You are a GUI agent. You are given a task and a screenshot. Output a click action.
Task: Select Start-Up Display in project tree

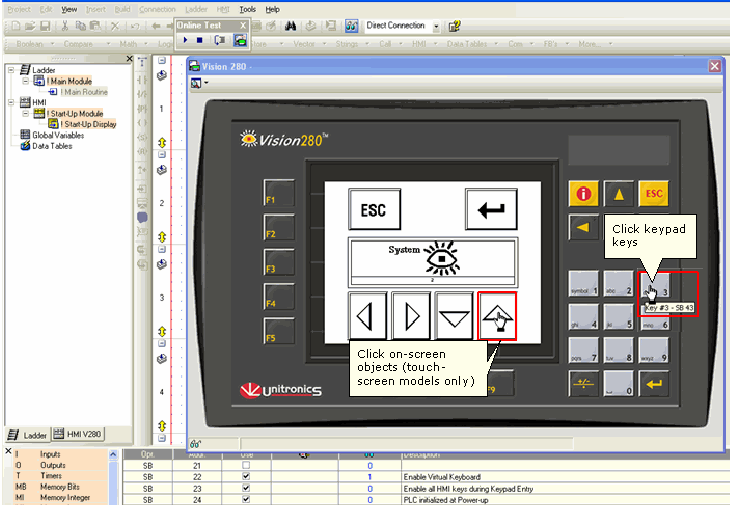click(x=88, y=124)
